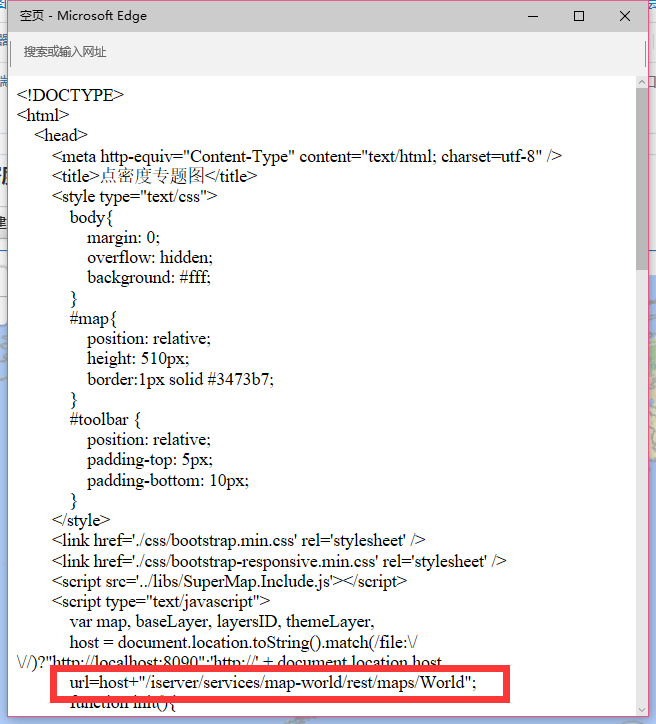
Task: Click the closing </style> tag line
Action: pyautogui.click(x=81, y=520)
